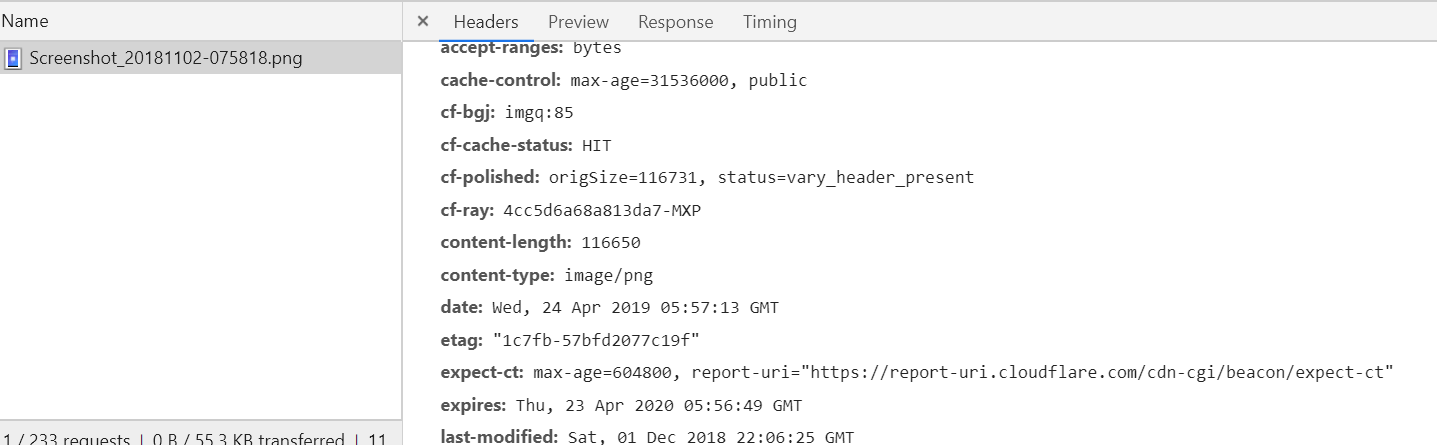This screenshot has height=445, width=1437.
Task: Click the PNG file icon in request list
Action: click(x=13, y=58)
